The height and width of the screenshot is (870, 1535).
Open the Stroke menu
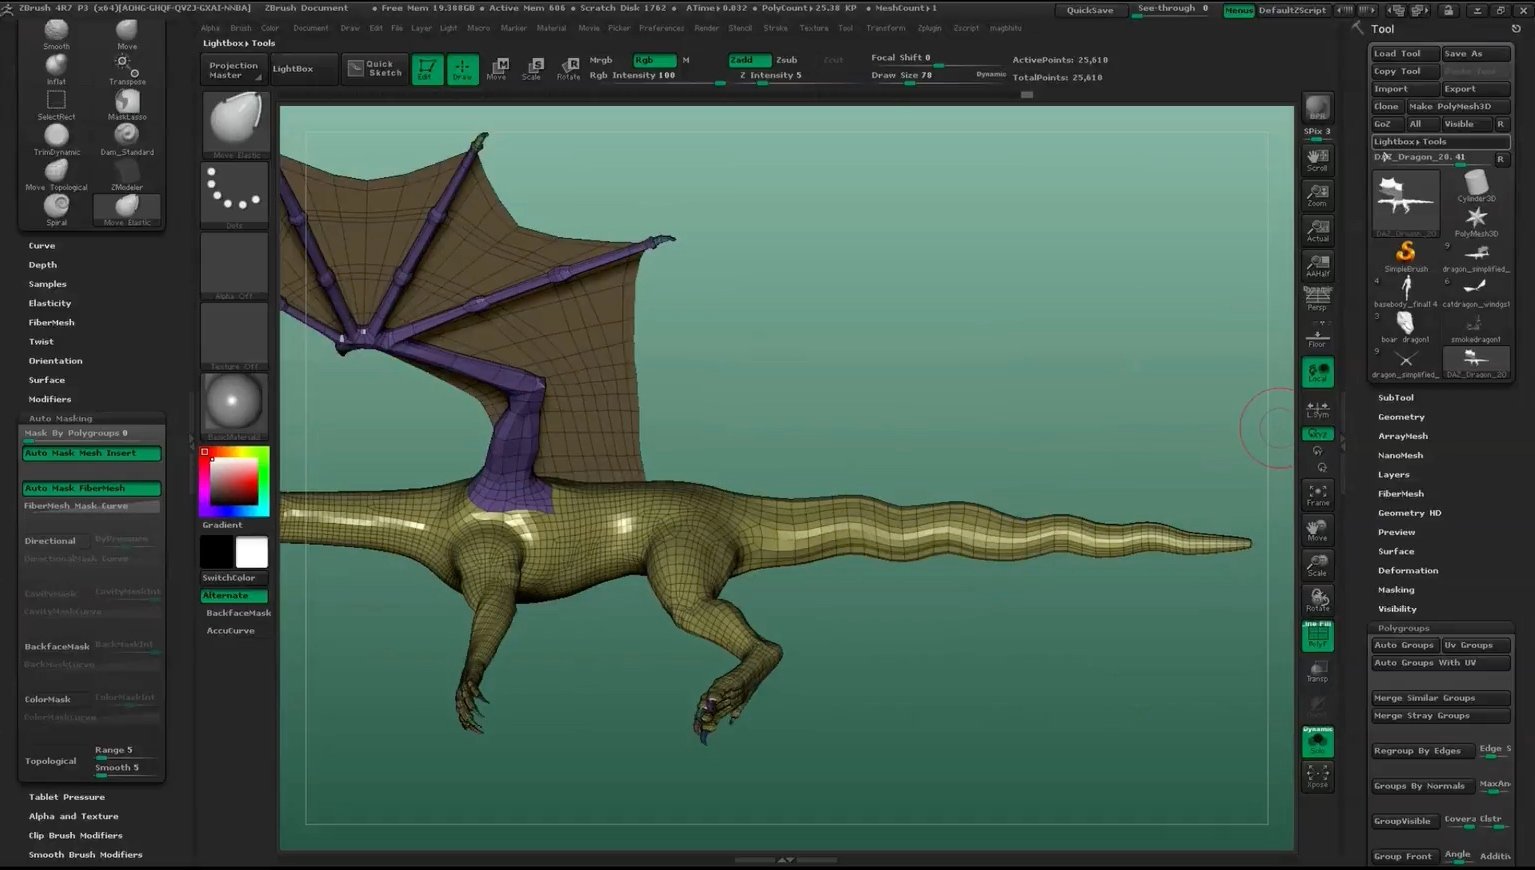pos(775,28)
